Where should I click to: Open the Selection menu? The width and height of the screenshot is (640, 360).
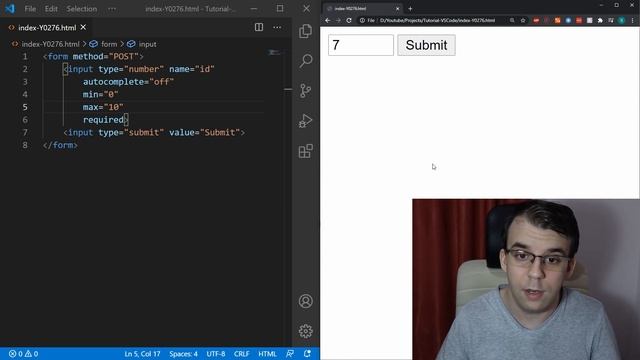coord(82,9)
